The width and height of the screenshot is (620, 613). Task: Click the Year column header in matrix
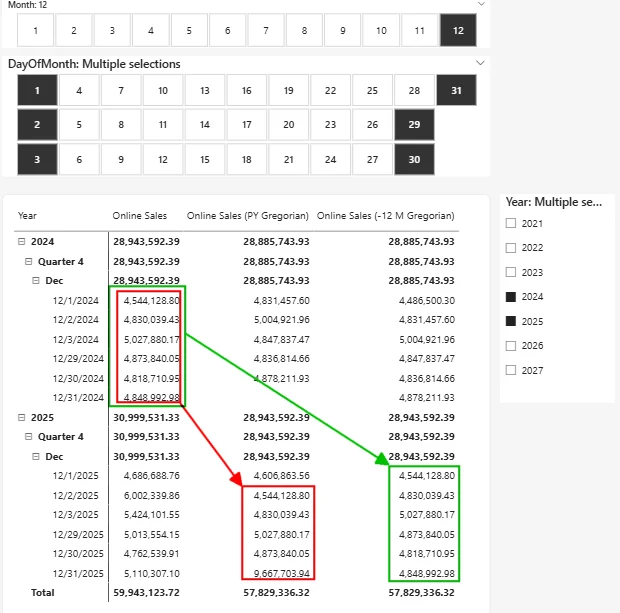pos(27,216)
